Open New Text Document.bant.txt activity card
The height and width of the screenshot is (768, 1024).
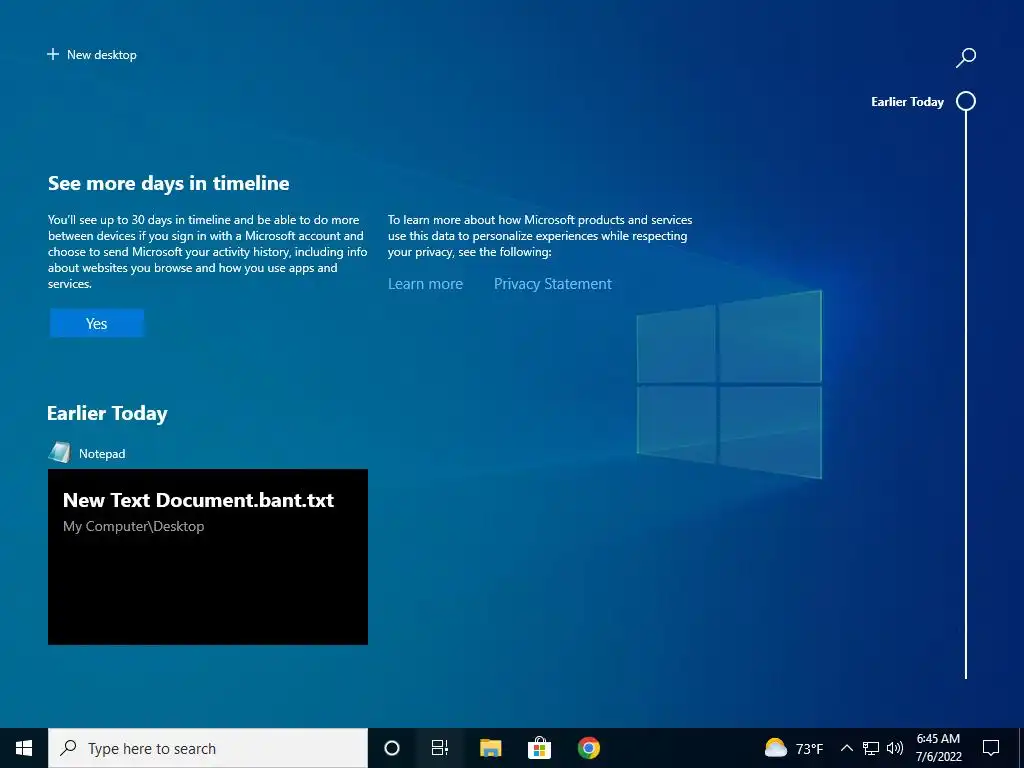(208, 556)
